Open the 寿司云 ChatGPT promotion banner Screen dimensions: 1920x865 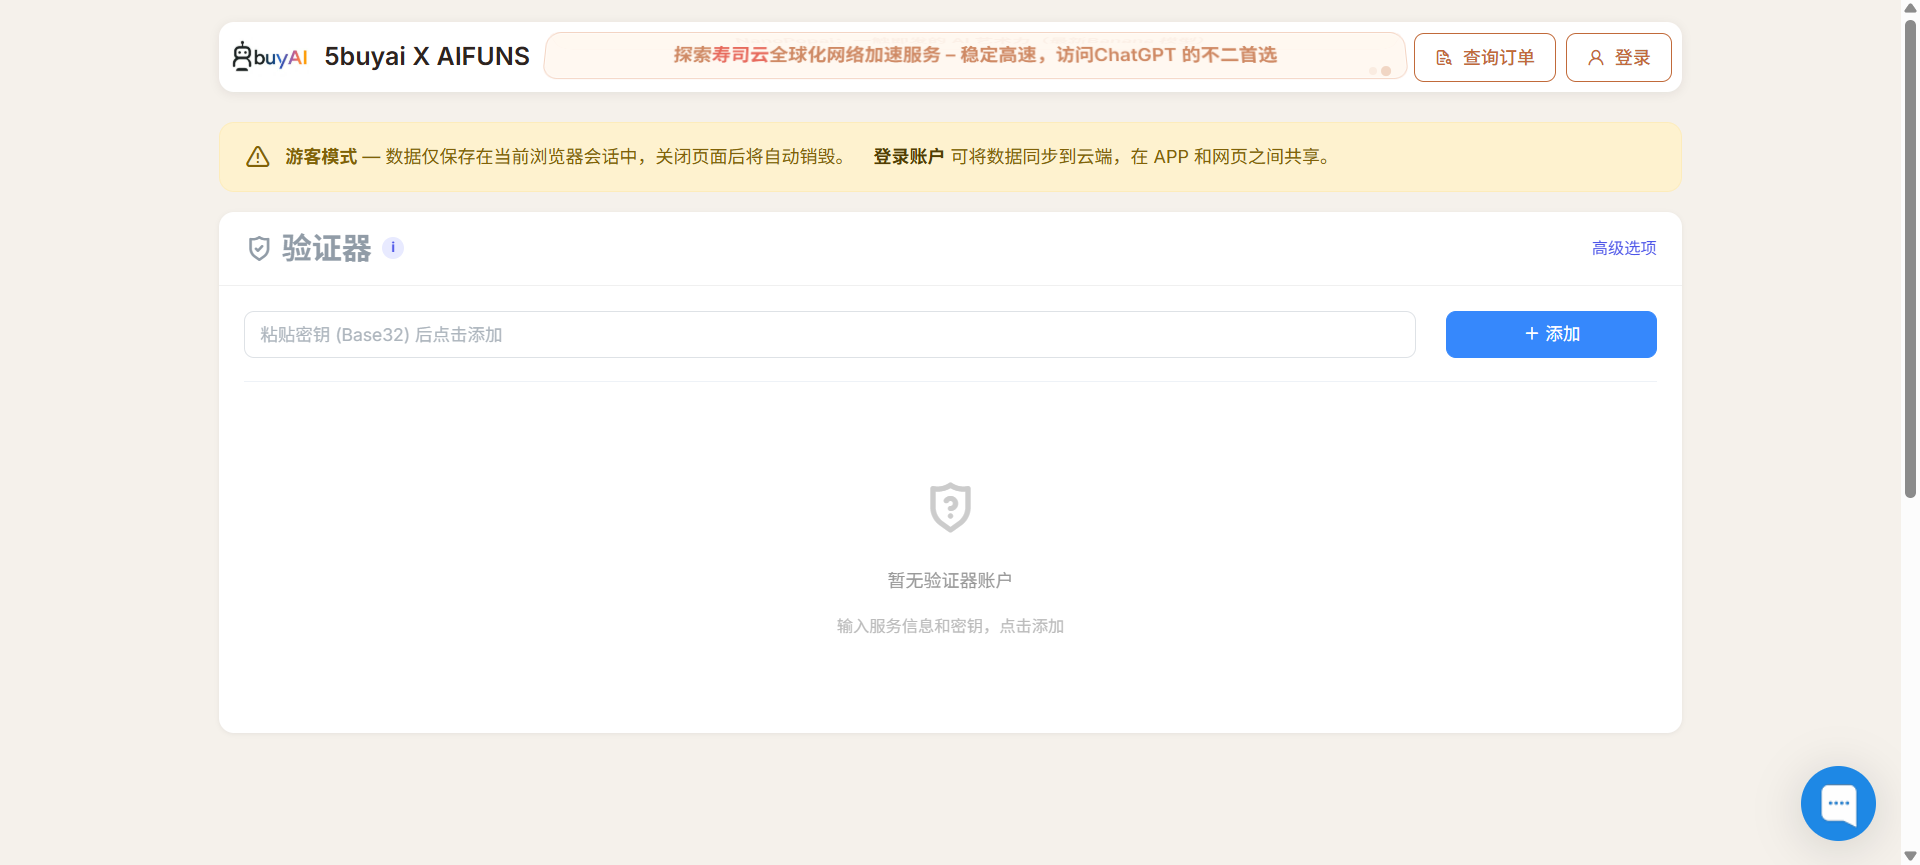[x=974, y=55]
